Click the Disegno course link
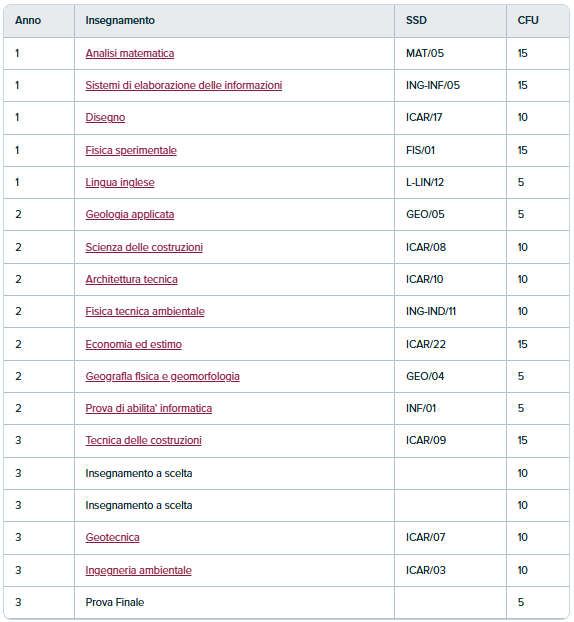574x622 pixels. click(x=105, y=117)
